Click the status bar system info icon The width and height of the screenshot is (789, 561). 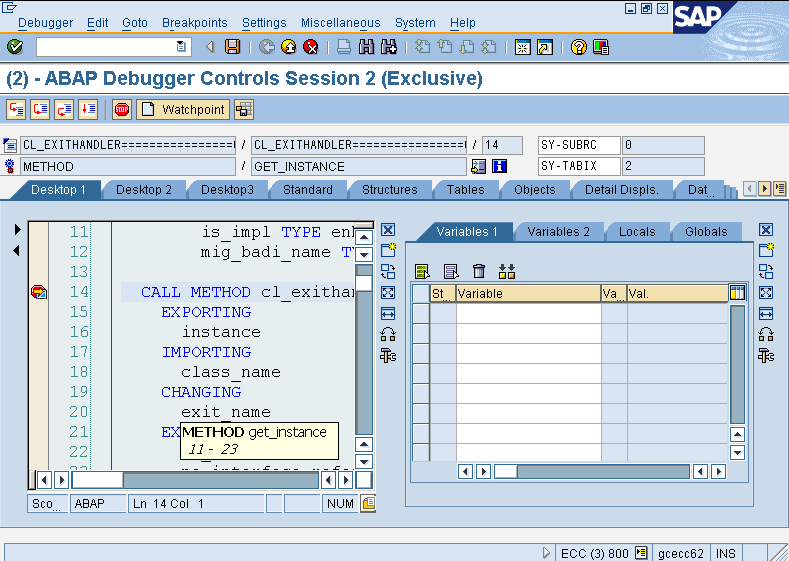click(641, 552)
